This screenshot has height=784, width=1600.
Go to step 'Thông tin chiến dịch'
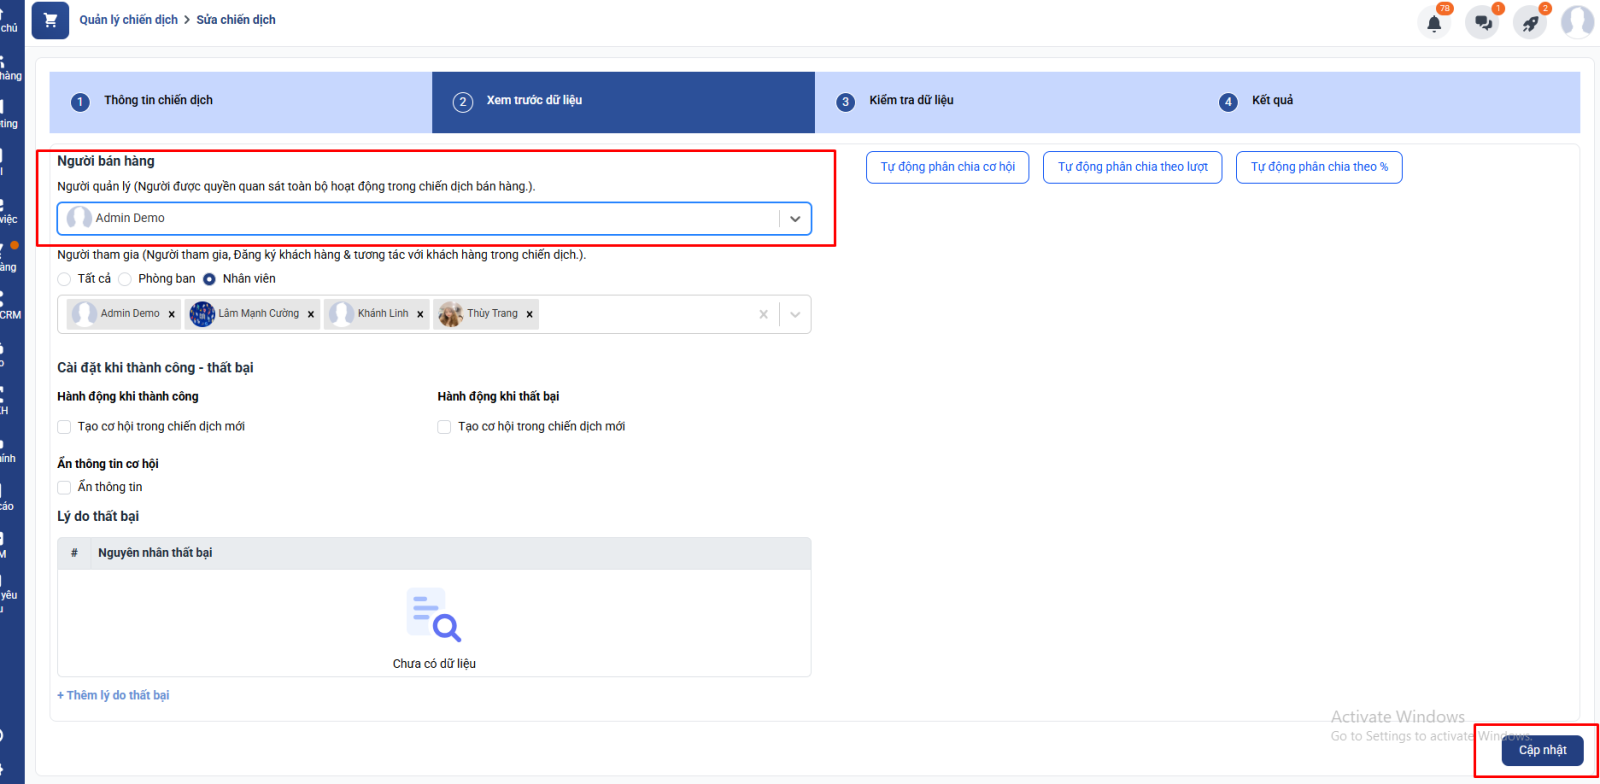pyautogui.click(x=158, y=101)
